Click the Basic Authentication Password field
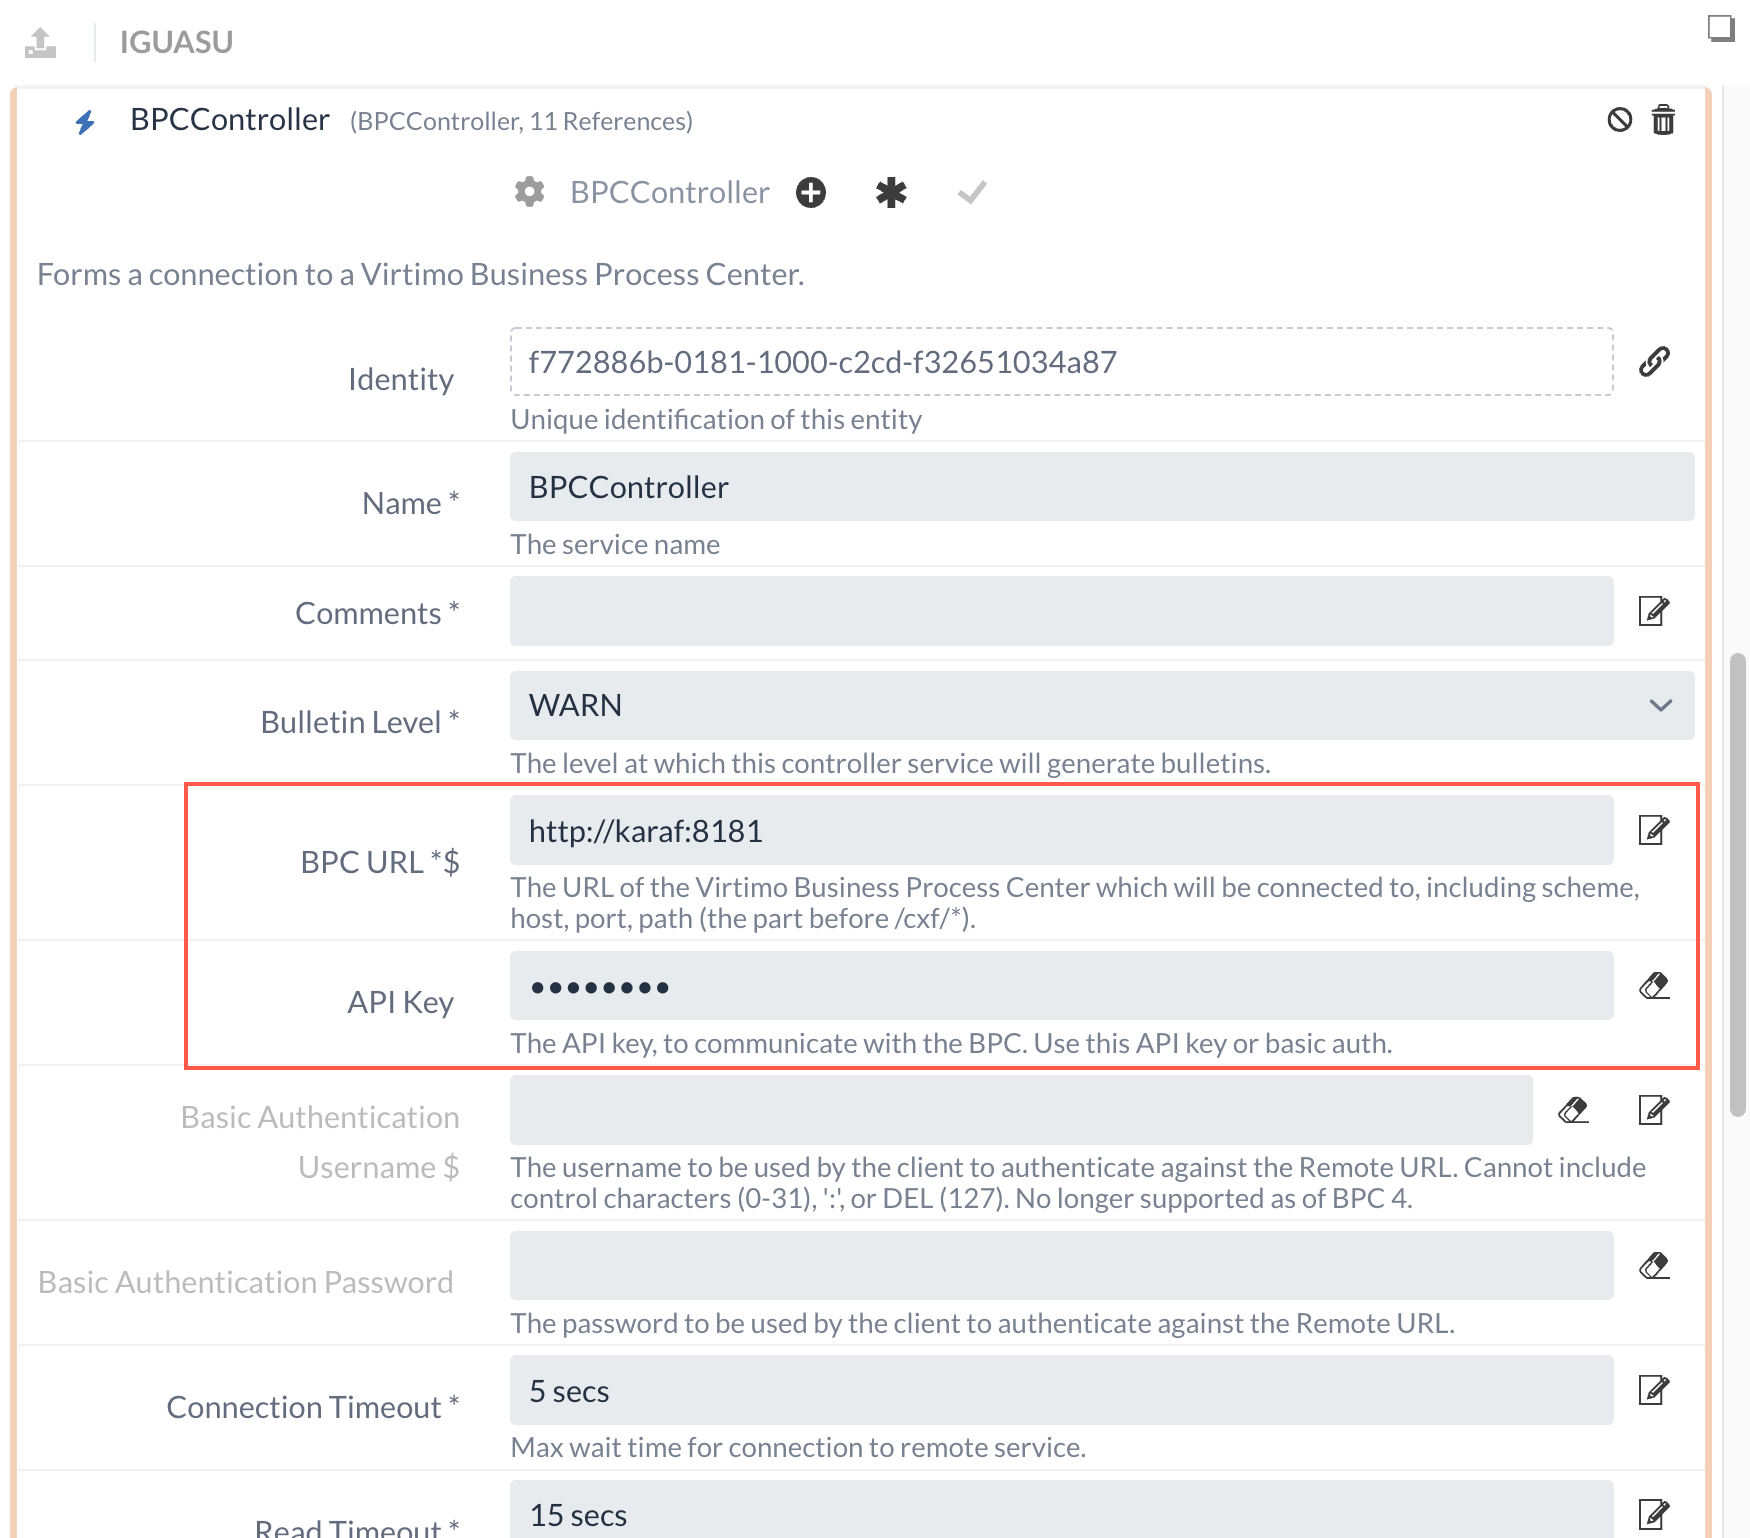The width and height of the screenshot is (1750, 1538). click(1061, 1266)
